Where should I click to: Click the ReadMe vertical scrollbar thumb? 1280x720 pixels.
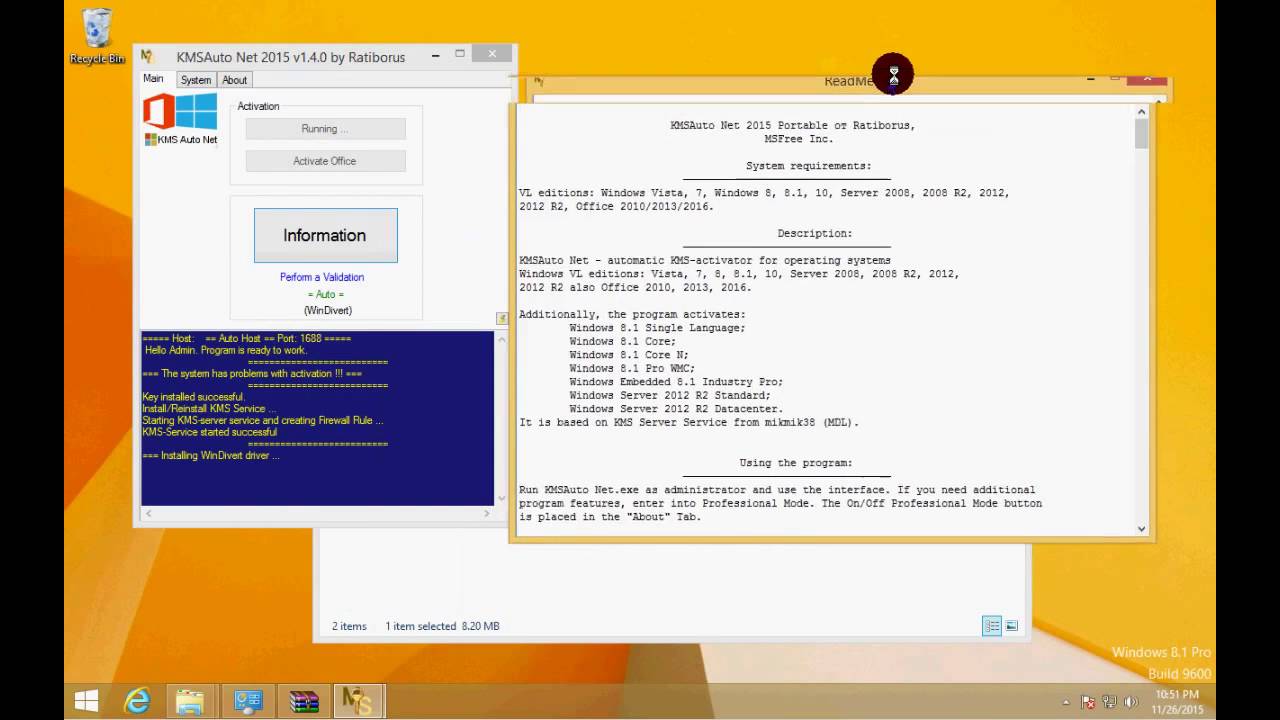[x=1142, y=134]
